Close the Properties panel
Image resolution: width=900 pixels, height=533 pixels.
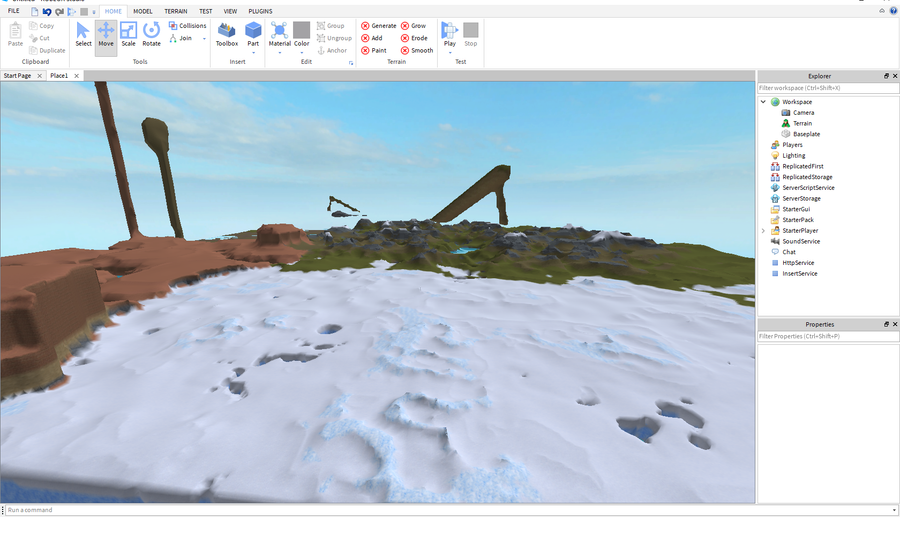pos(895,324)
